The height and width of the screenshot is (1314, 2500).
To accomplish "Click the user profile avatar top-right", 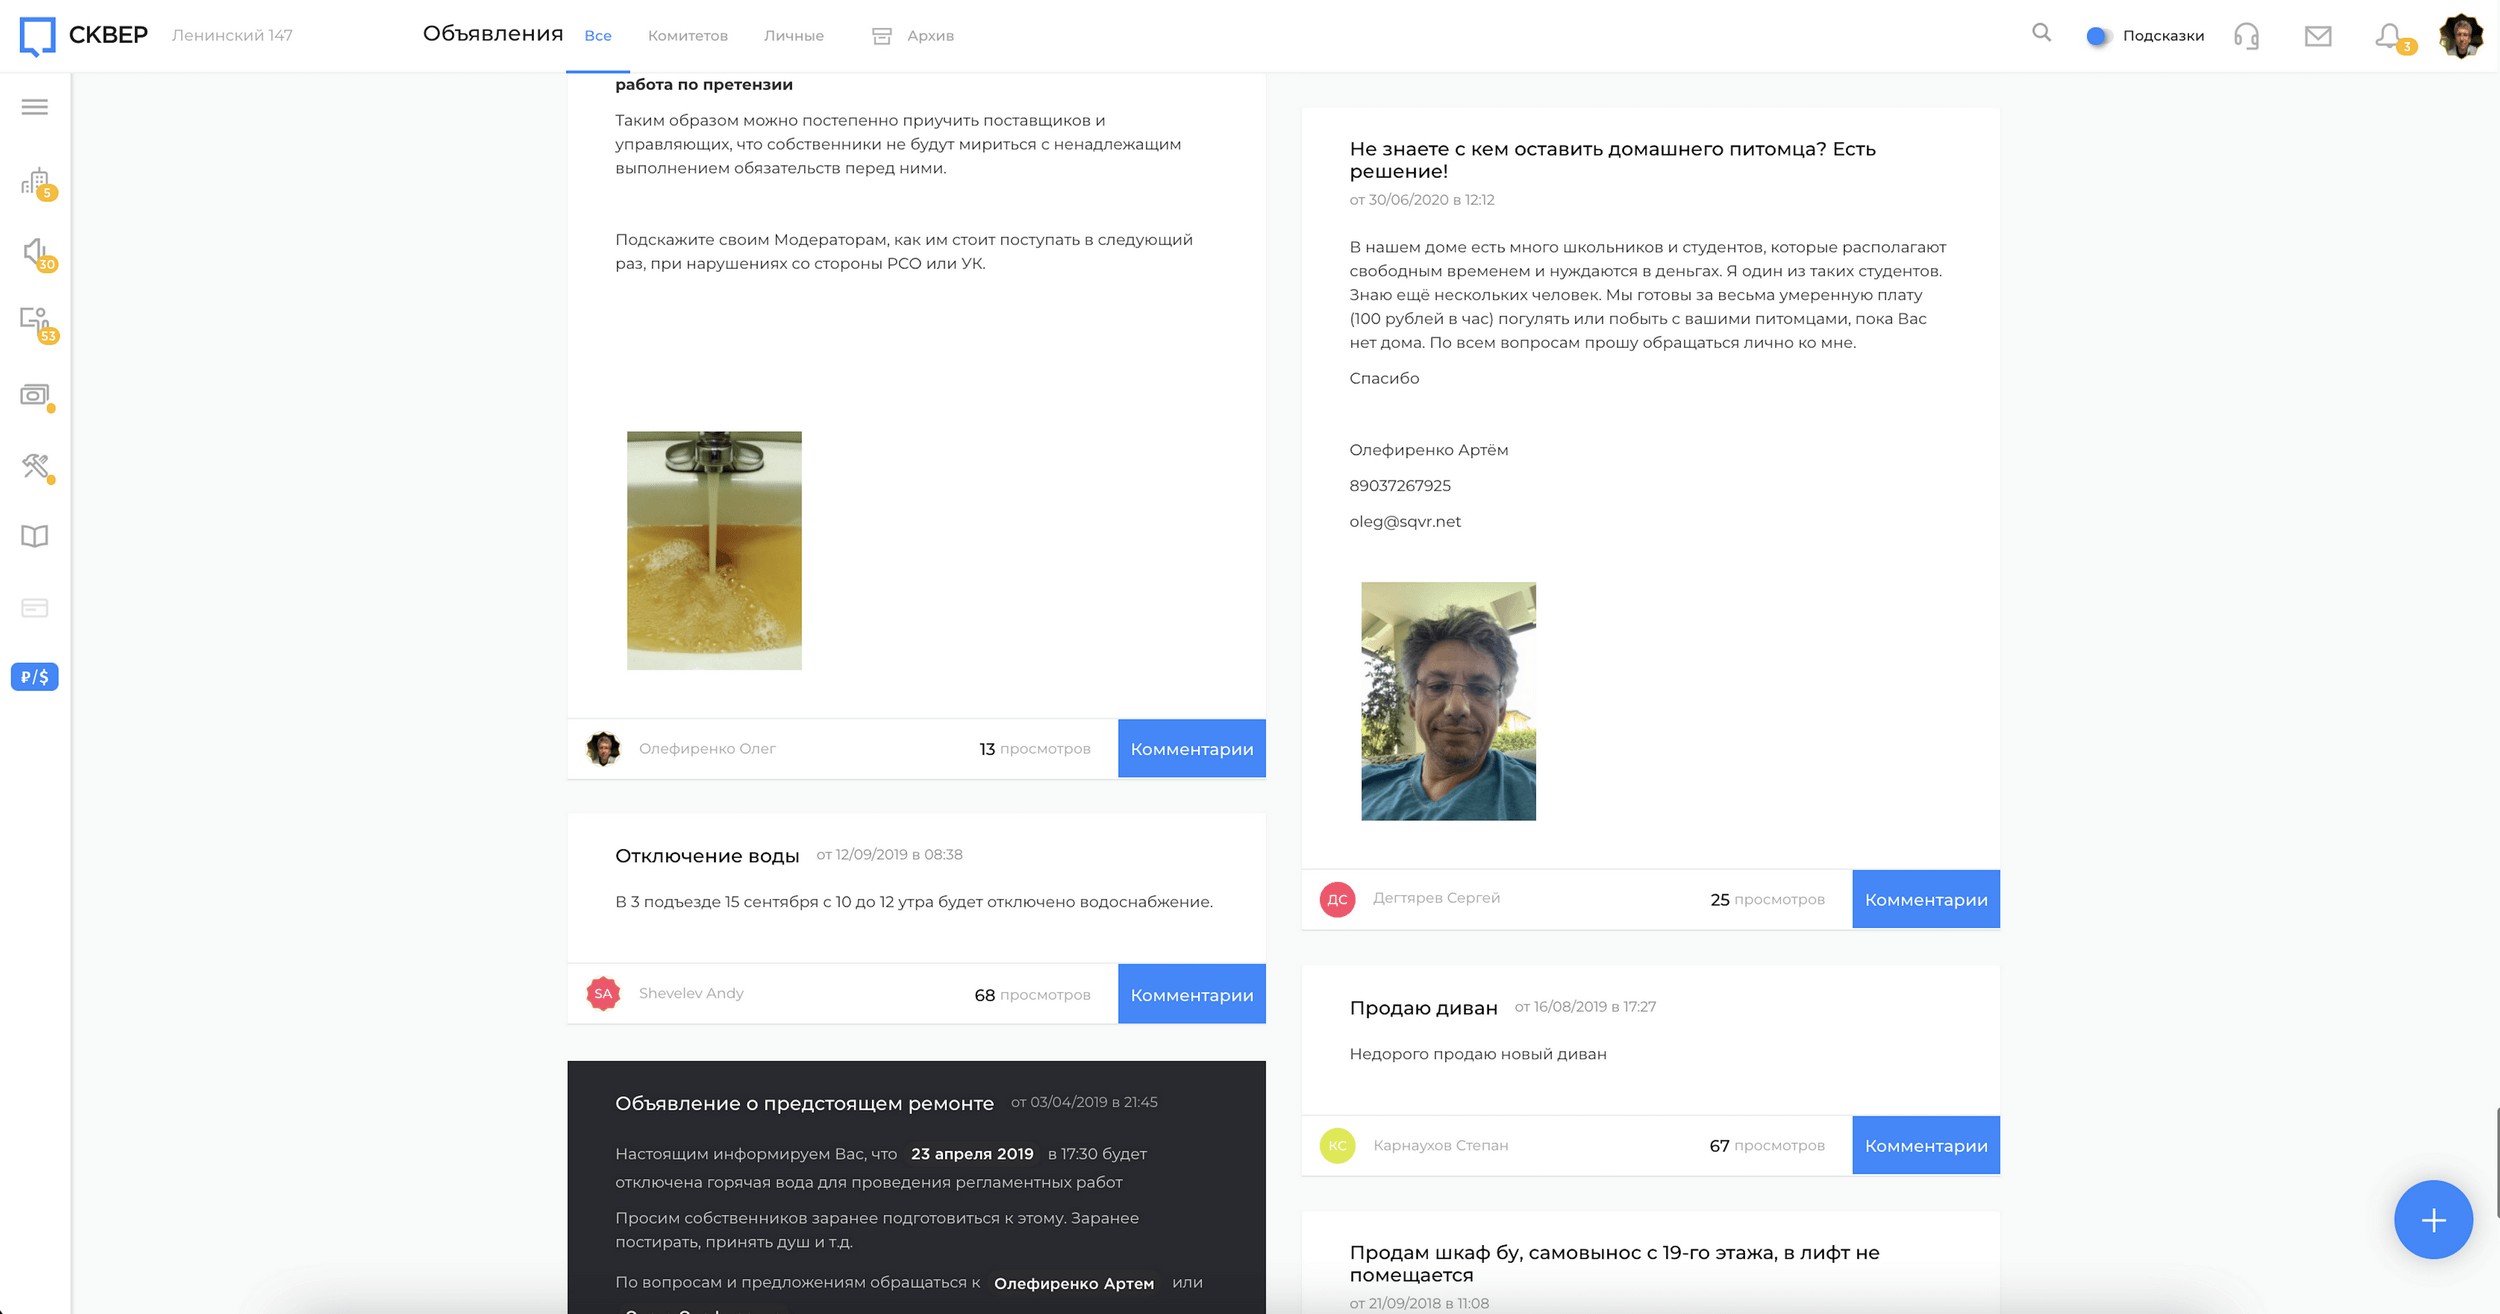I will [2460, 36].
